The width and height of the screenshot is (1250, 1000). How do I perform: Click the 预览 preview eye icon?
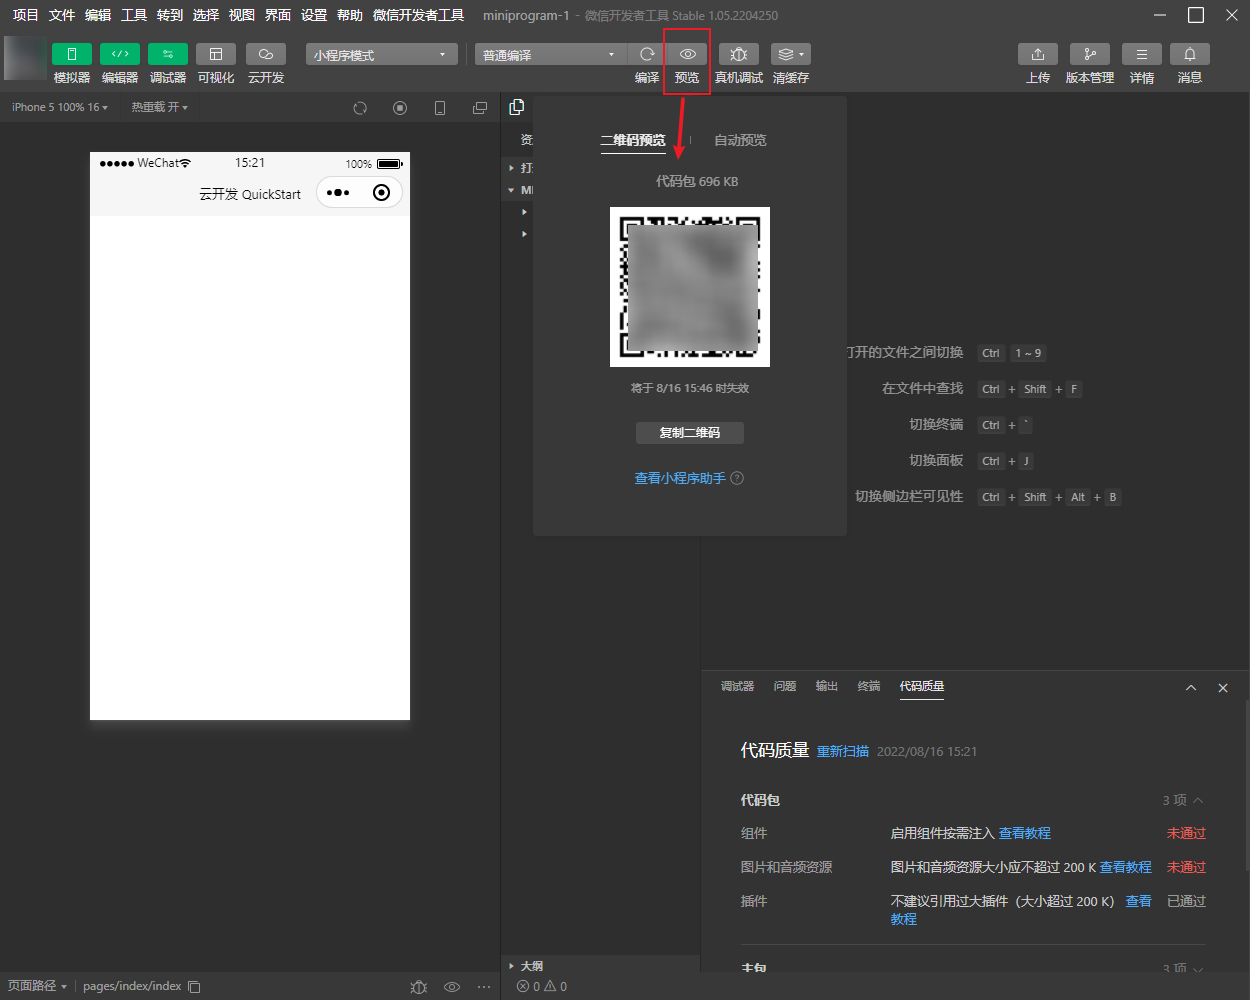pos(687,55)
